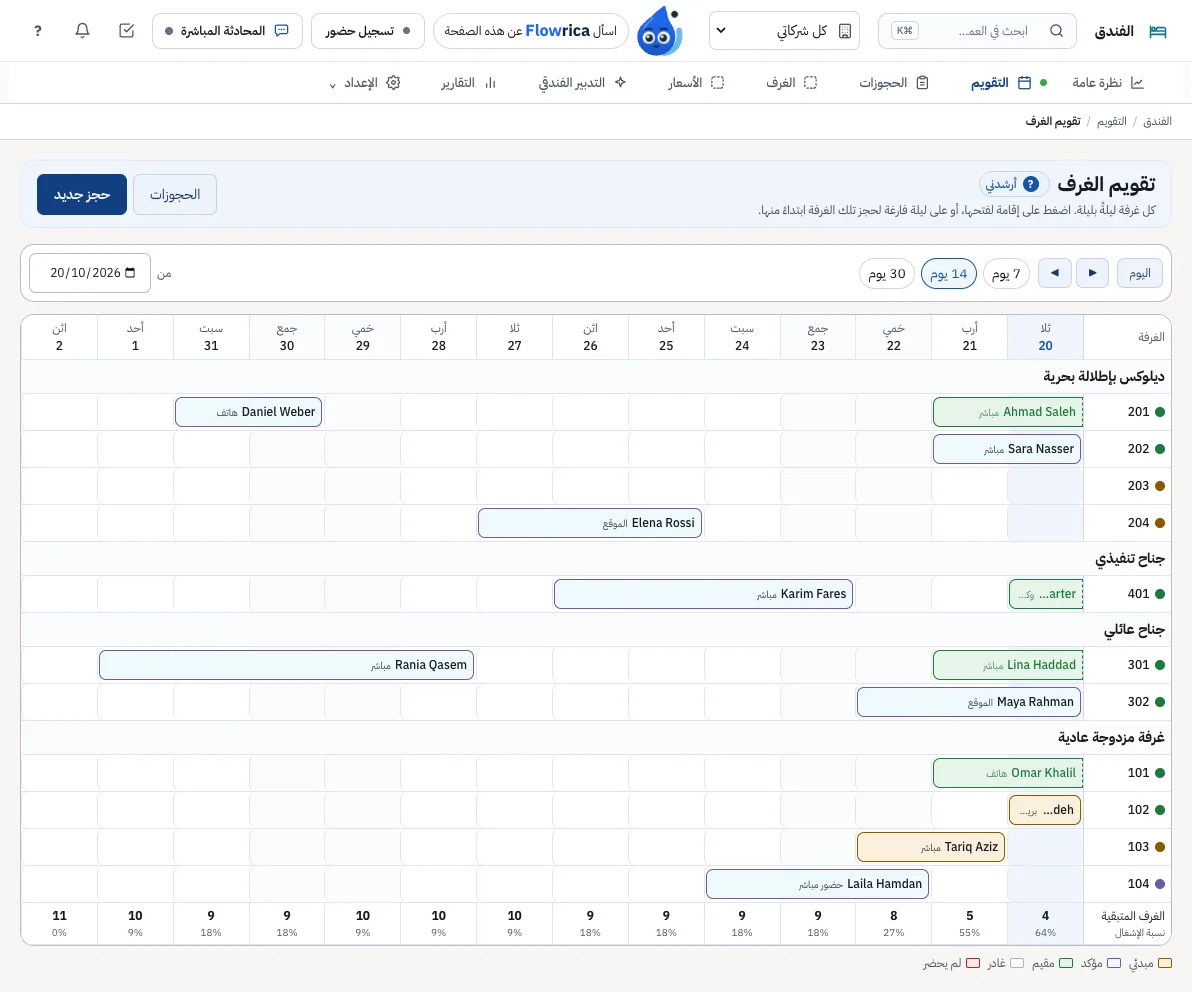Click the لم يحضر legend color swatch
The height and width of the screenshot is (992, 1192).
click(973, 963)
